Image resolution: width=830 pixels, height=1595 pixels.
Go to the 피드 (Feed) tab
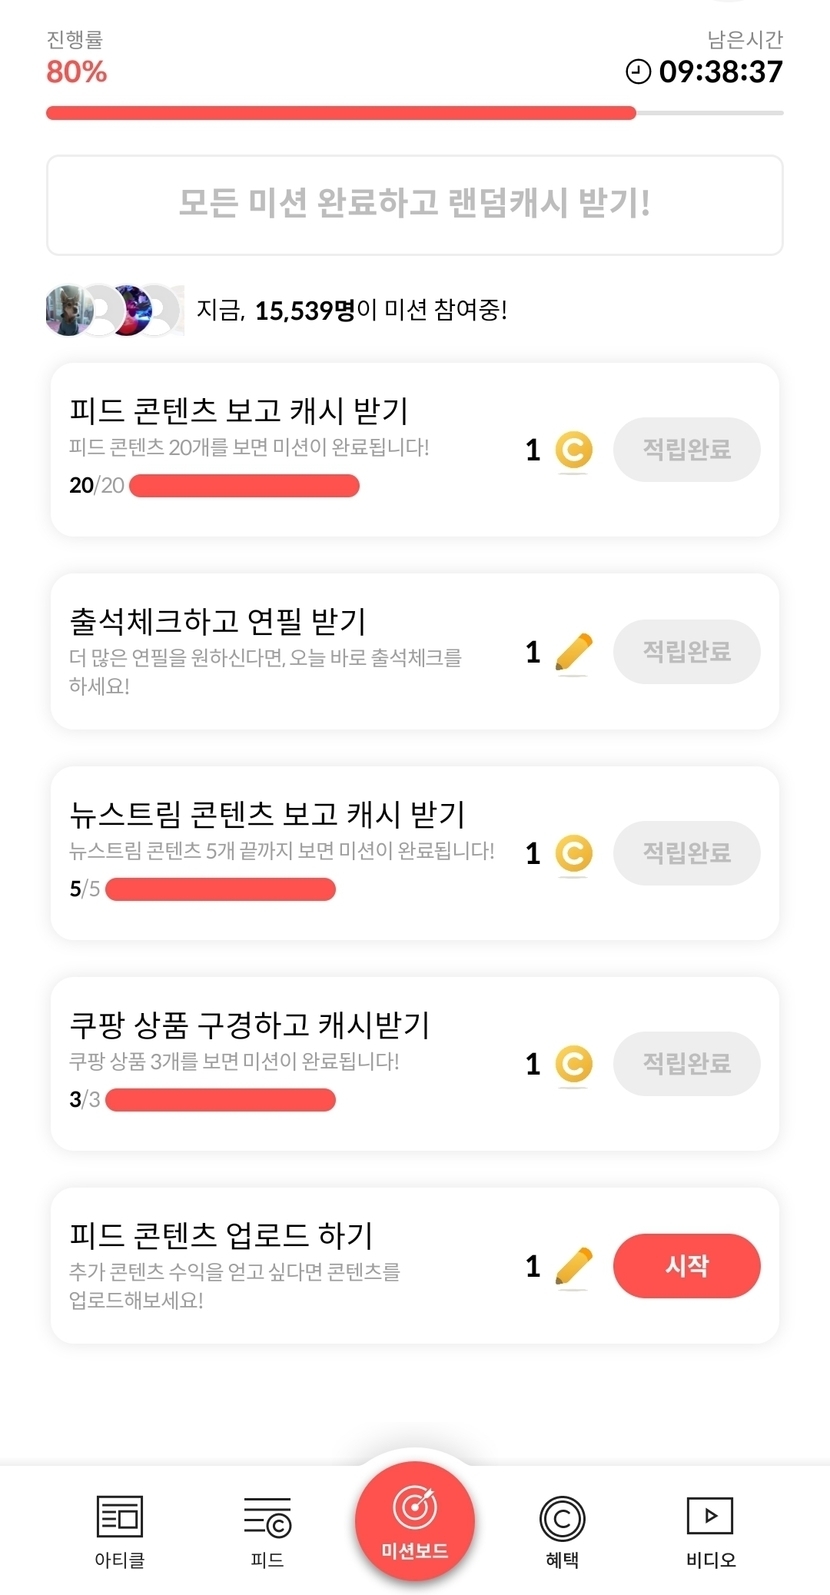tap(267, 1518)
